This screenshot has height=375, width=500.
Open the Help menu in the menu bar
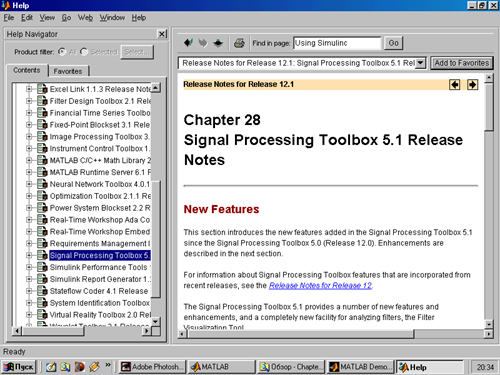tap(139, 18)
